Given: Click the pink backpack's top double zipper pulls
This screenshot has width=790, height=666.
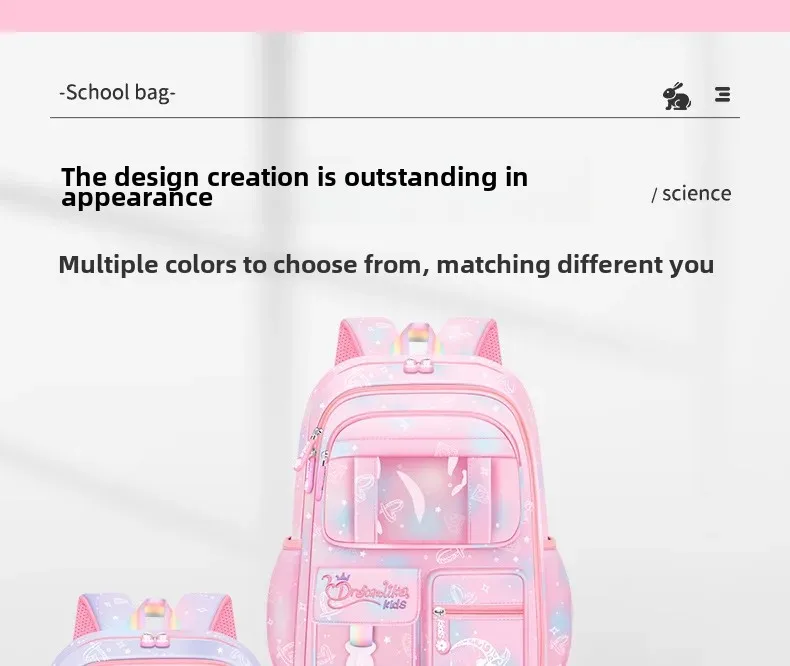Looking at the screenshot, I should click(419, 365).
